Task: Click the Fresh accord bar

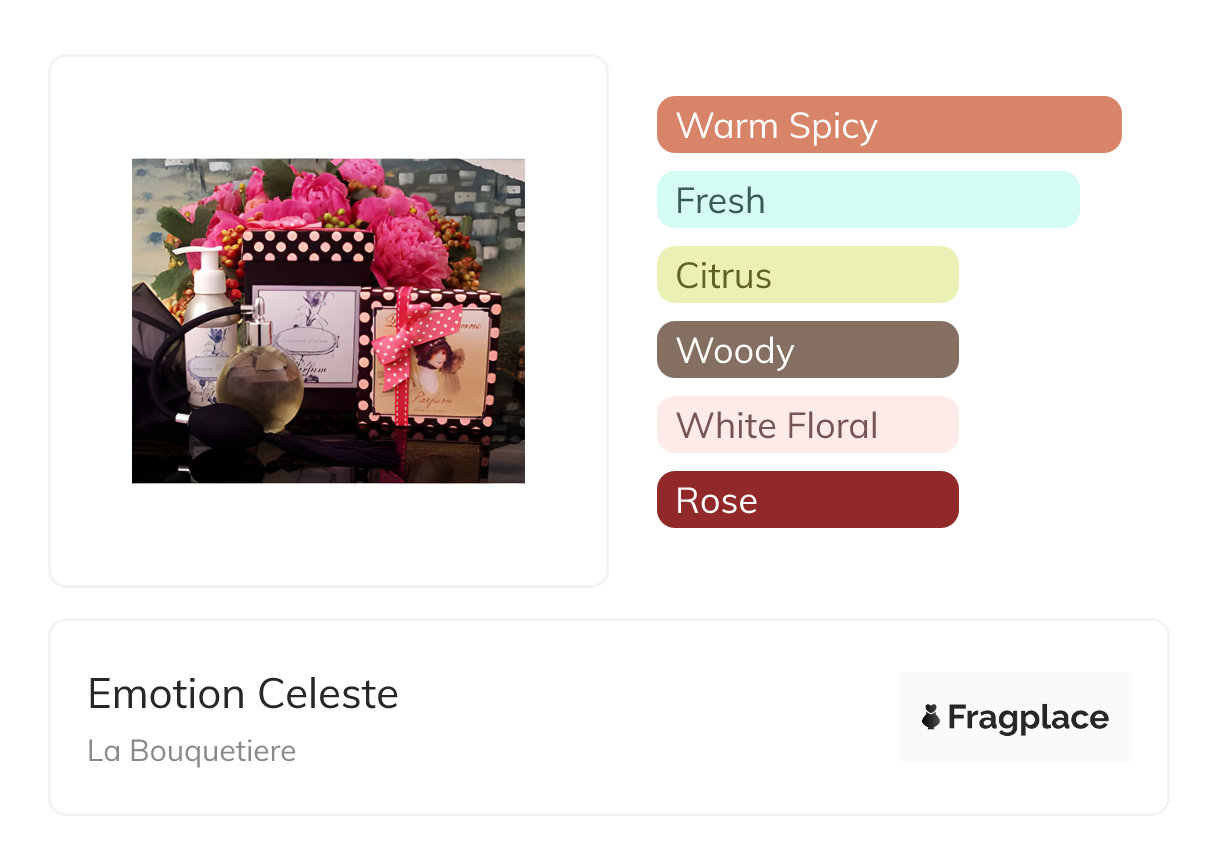Action: click(867, 200)
